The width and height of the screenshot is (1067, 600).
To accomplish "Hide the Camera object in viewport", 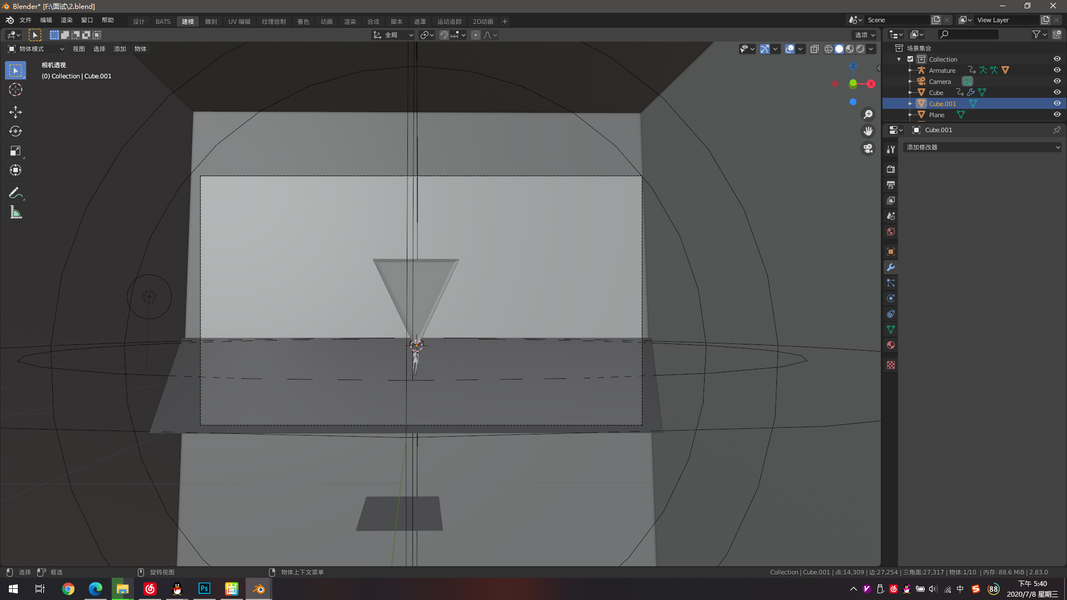I will tap(1057, 81).
